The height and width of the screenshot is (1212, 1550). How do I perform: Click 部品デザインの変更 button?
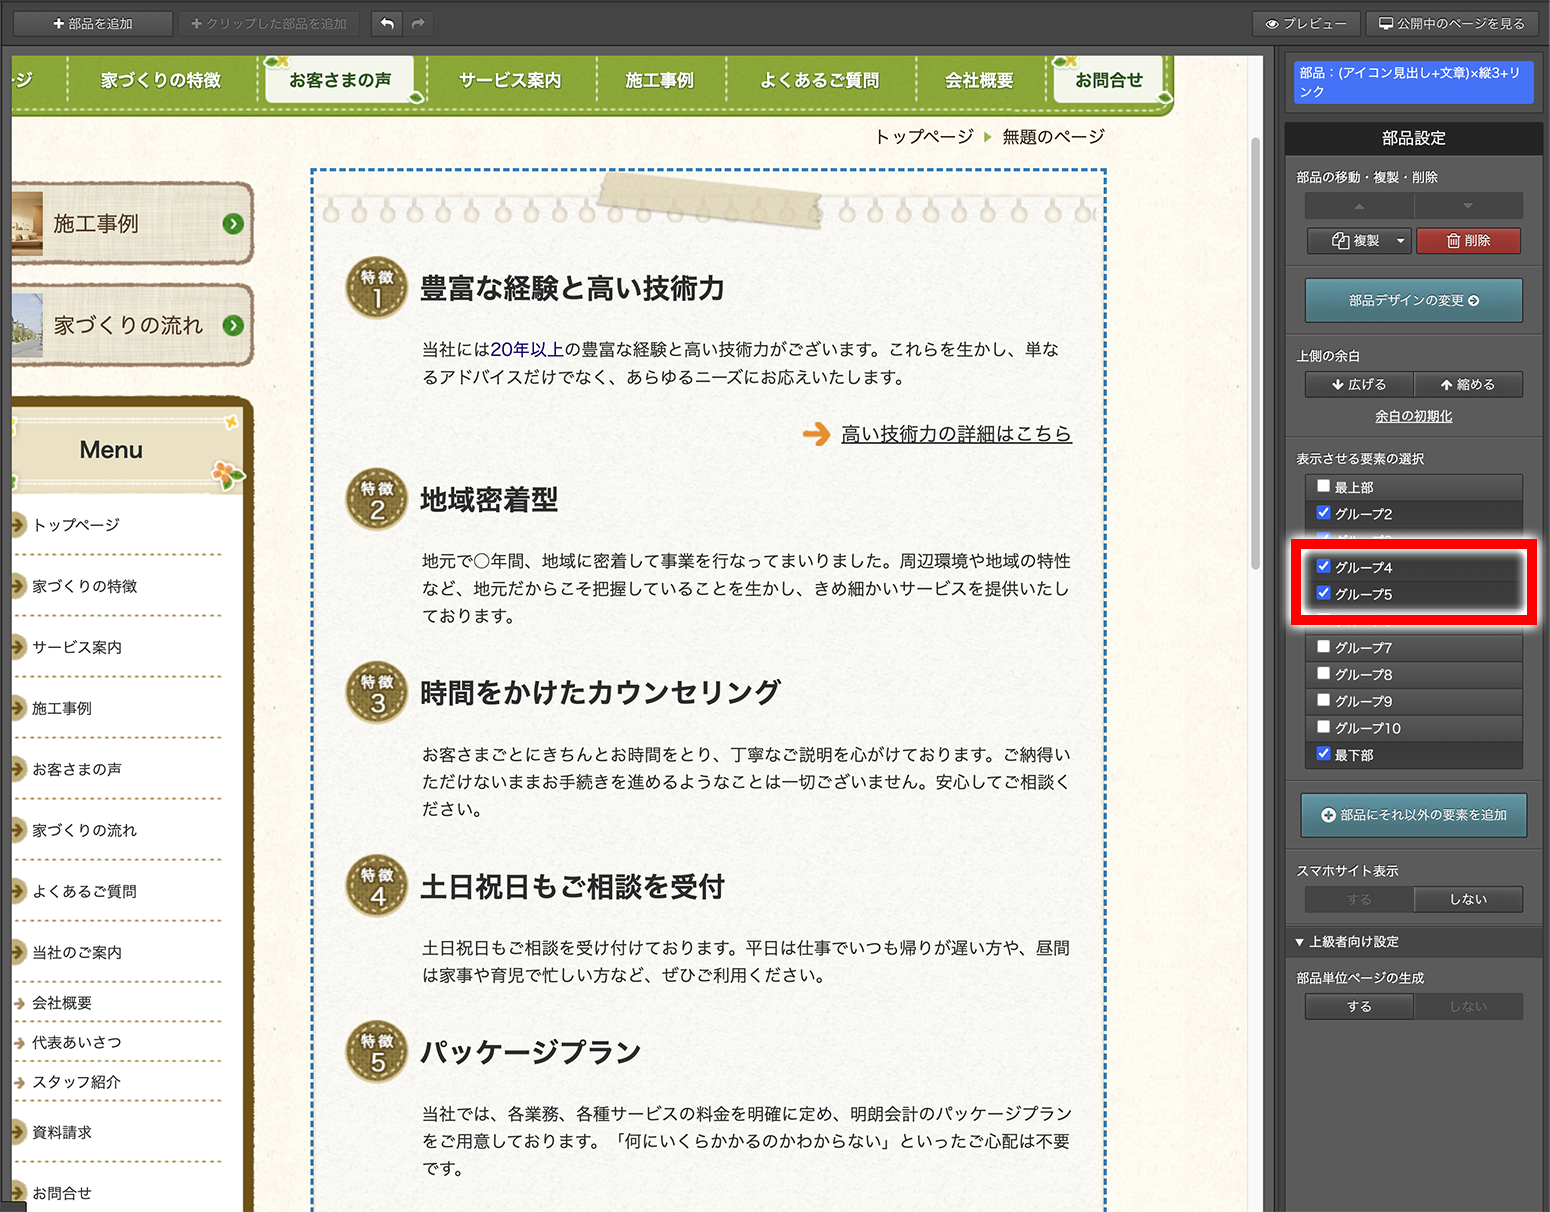pos(1413,300)
